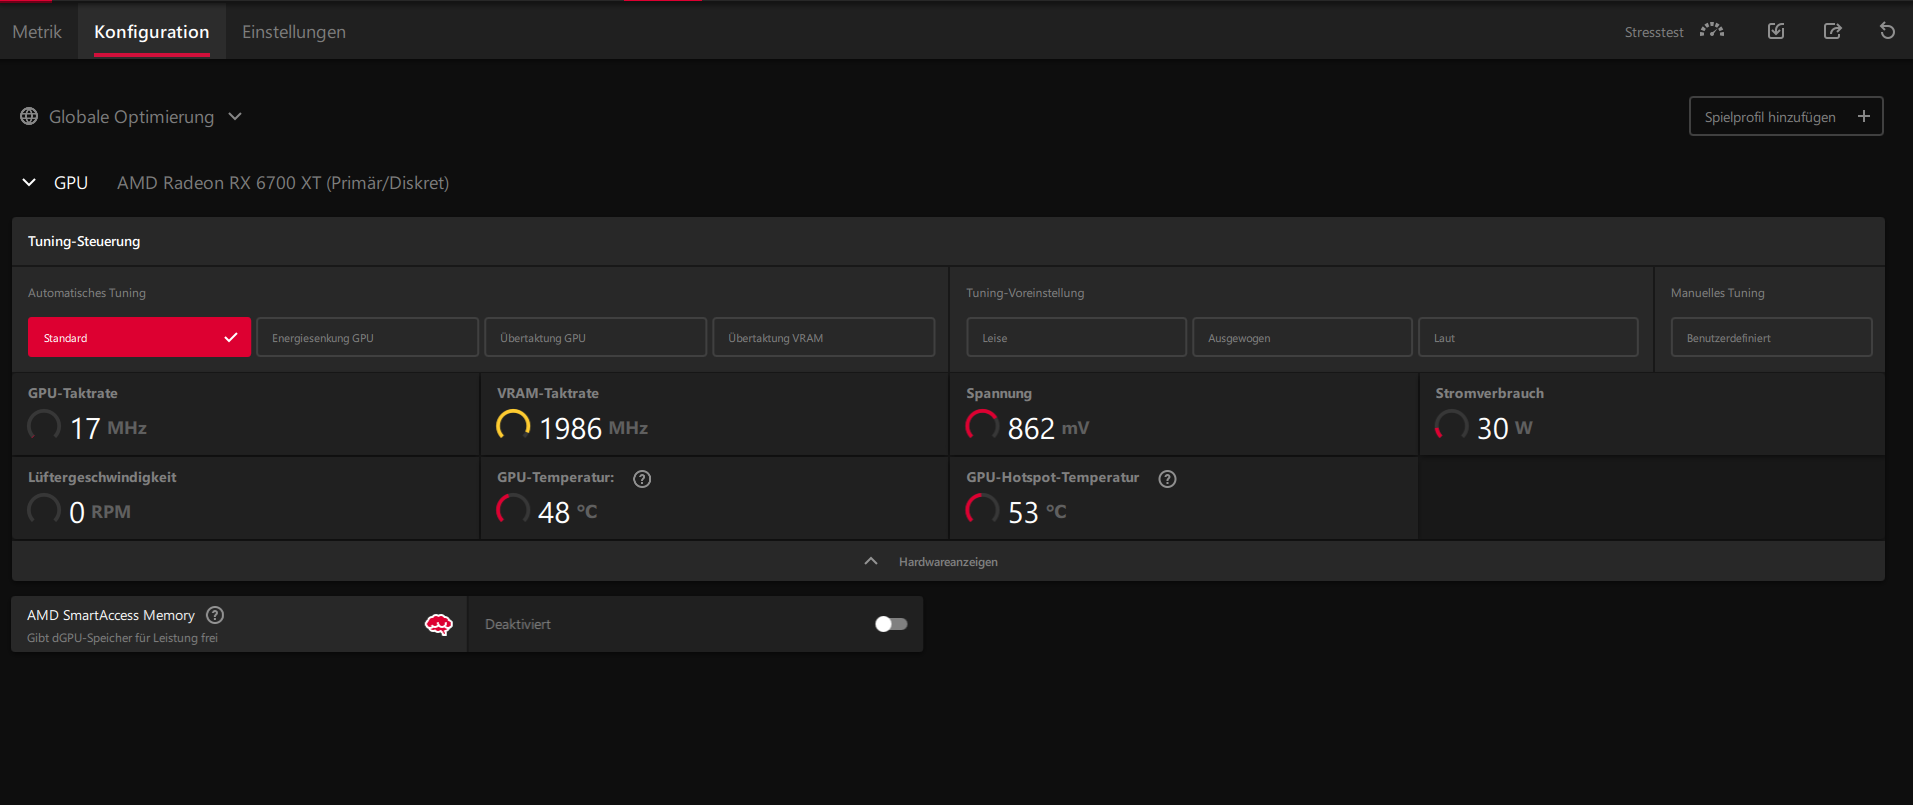This screenshot has height=805, width=1913.
Task: Open help for GPU-Hotspot-Temperatur
Action: (1167, 479)
